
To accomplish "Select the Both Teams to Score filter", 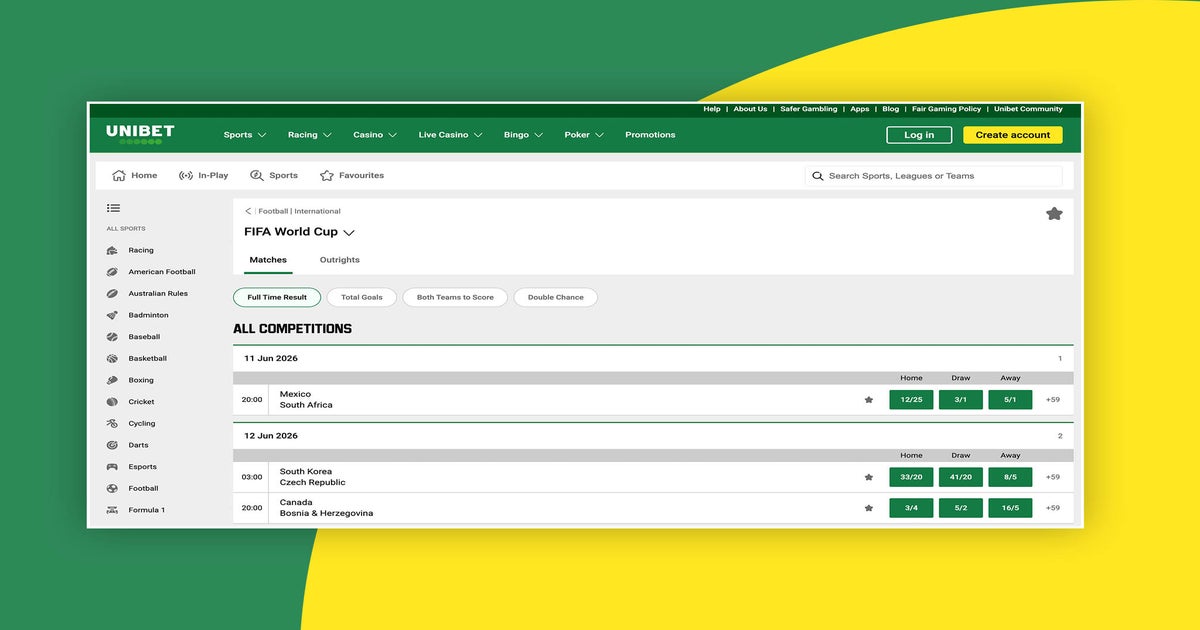I will coord(455,297).
